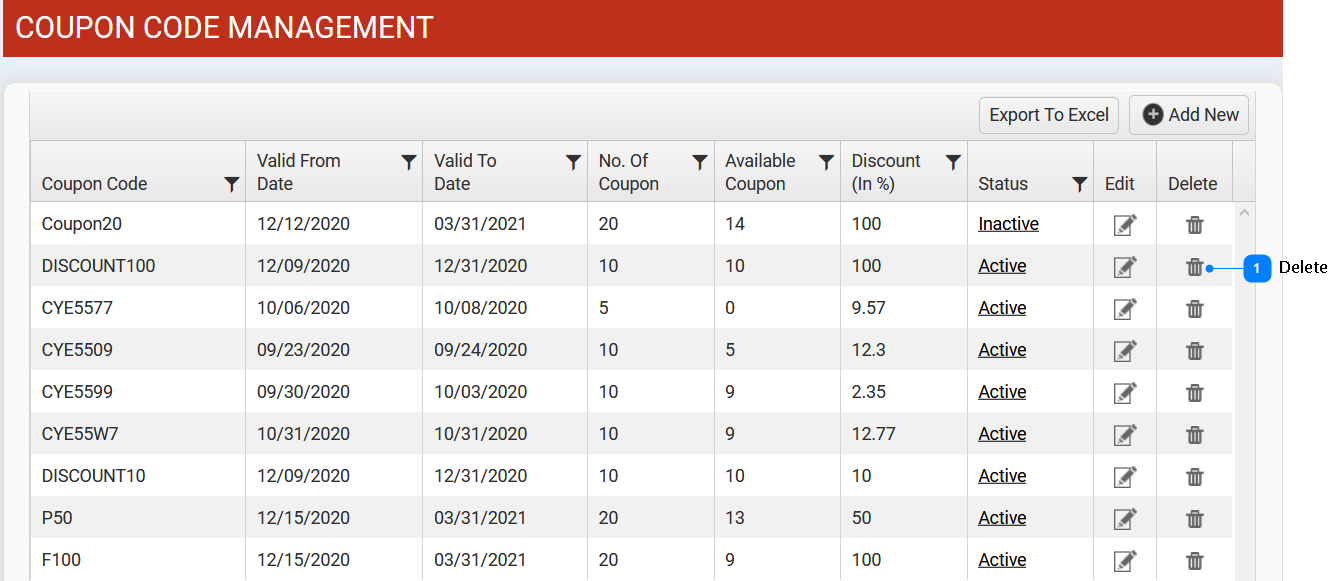The height and width of the screenshot is (581, 1335).
Task: Toggle Active status for CYE5599
Action: [1002, 392]
